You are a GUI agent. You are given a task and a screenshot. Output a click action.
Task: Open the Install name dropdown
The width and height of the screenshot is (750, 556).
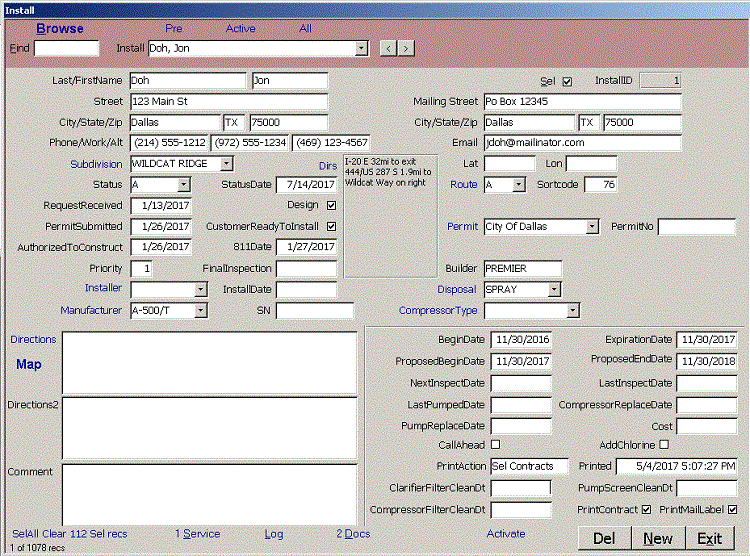pyautogui.click(x=361, y=48)
